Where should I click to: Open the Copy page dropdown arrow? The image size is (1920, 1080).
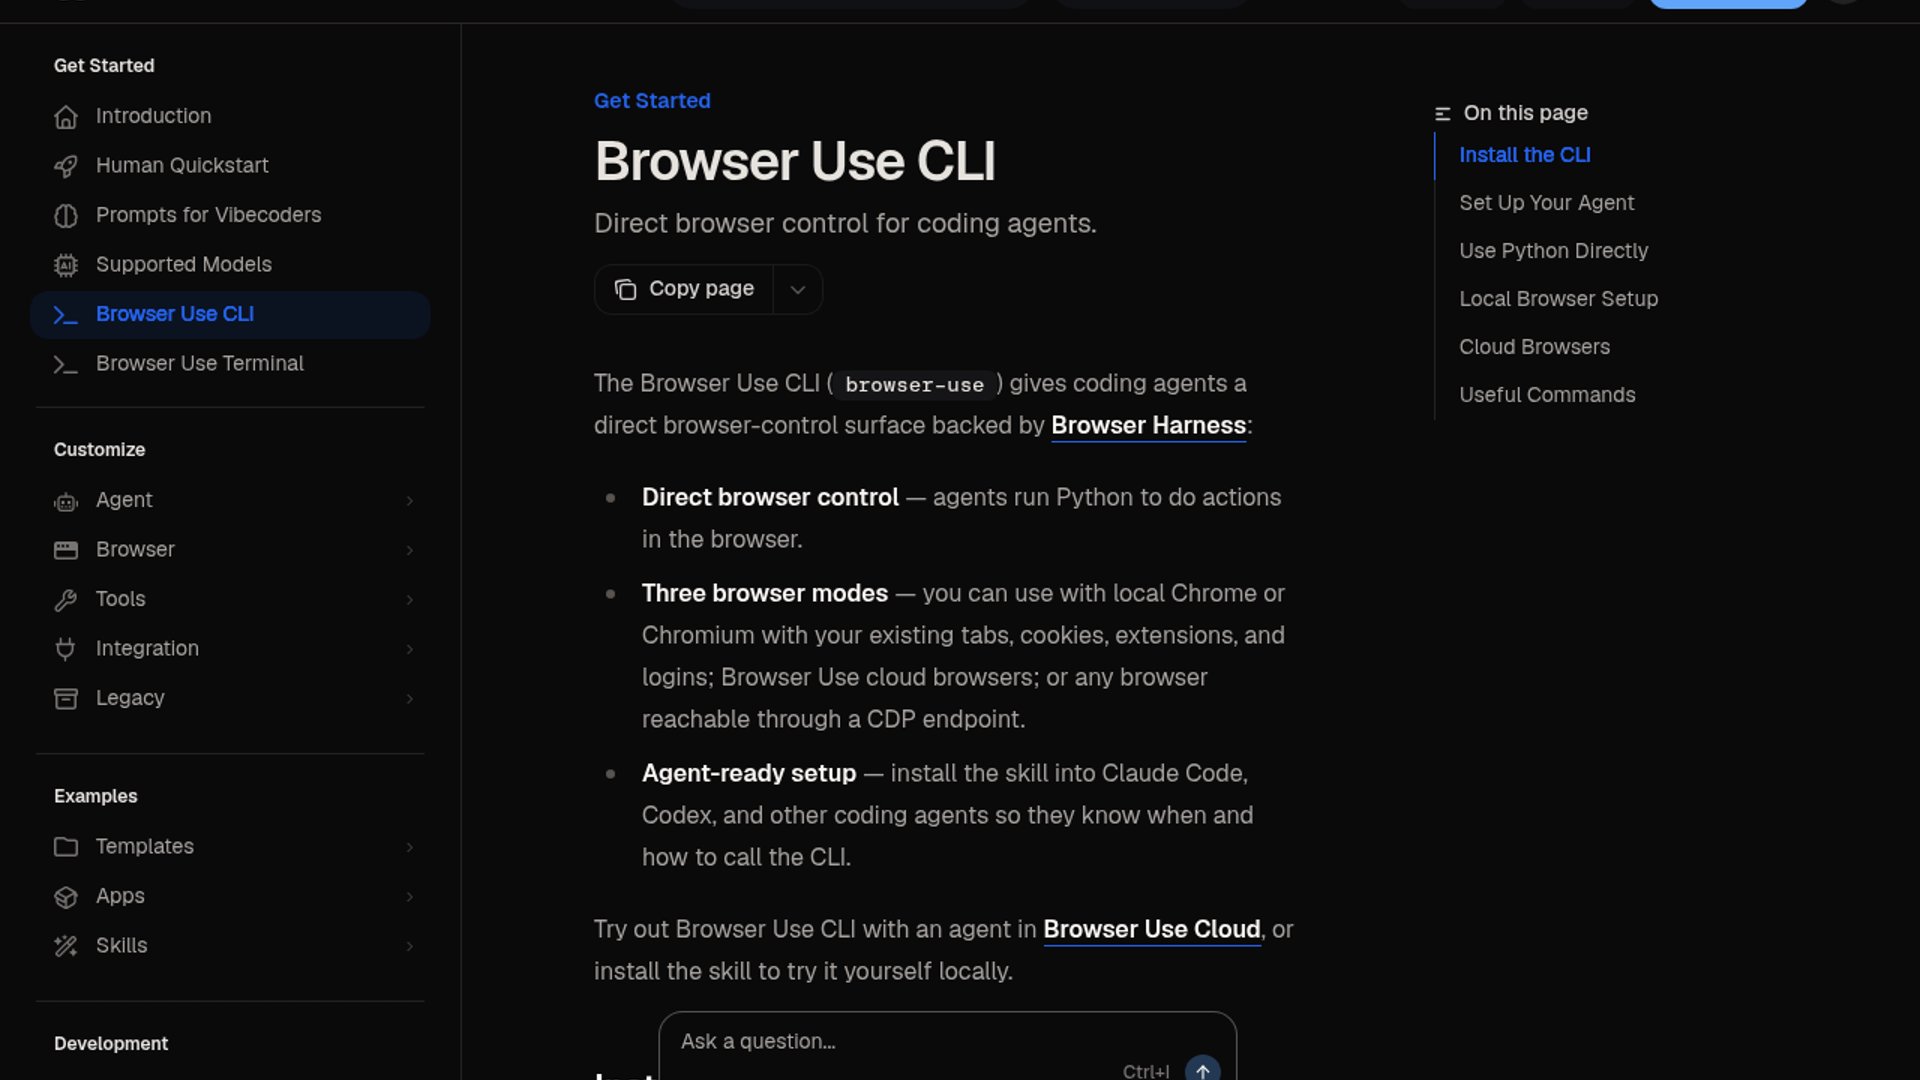pyautogui.click(x=797, y=289)
